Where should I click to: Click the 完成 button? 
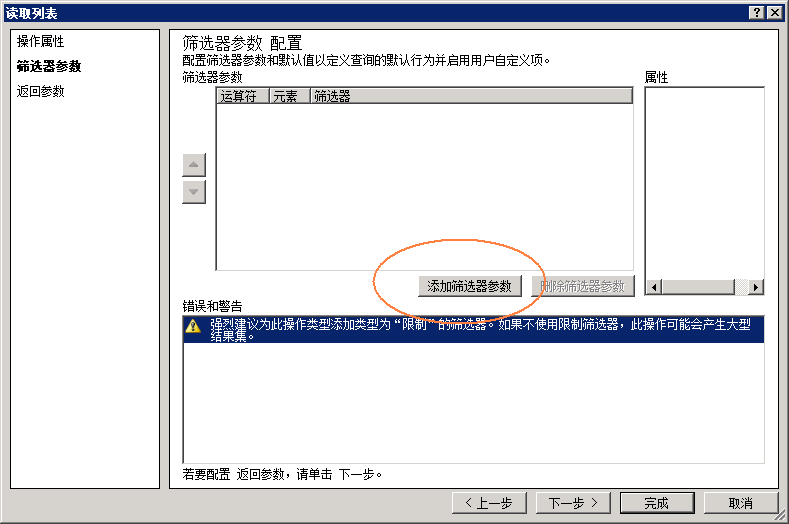(x=657, y=503)
